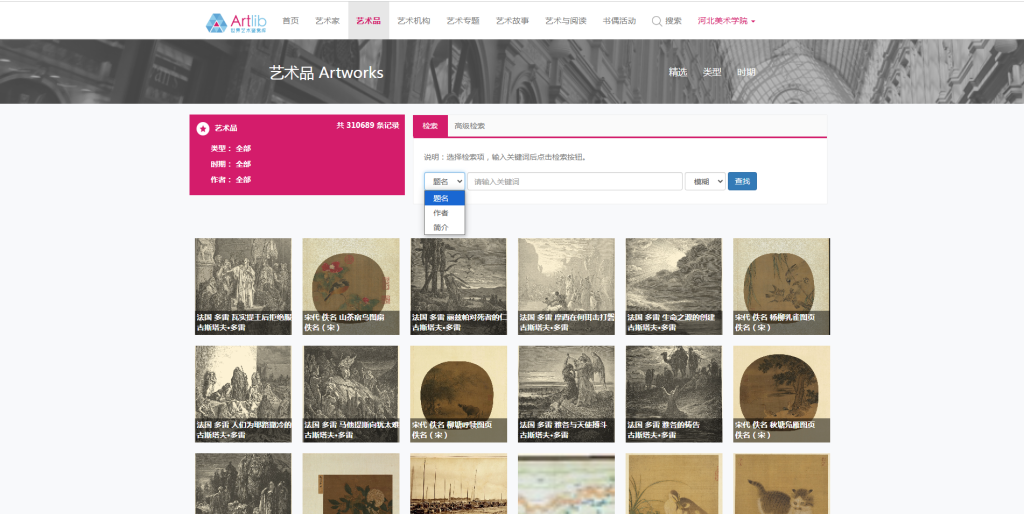Open the bird in grass painting thumbnail
1024x514 pixels.
(674, 483)
